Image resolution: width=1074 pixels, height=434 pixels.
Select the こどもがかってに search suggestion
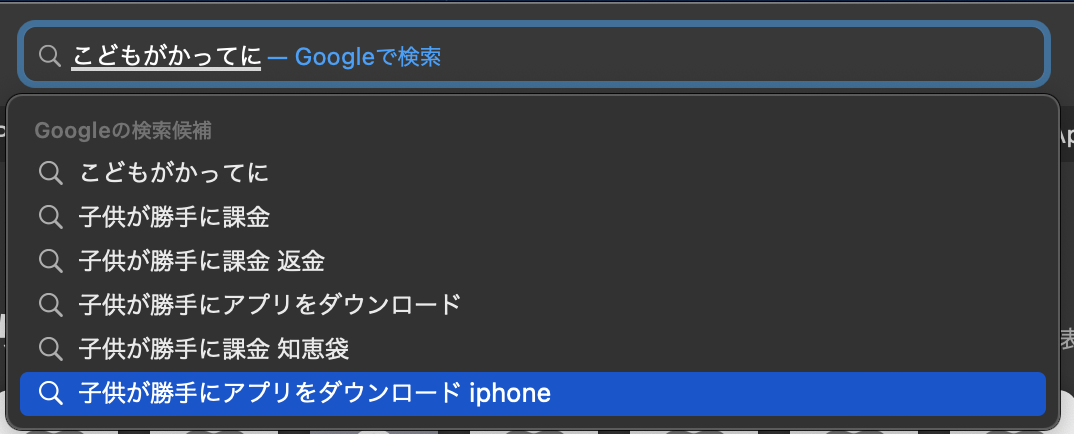[x=174, y=173]
